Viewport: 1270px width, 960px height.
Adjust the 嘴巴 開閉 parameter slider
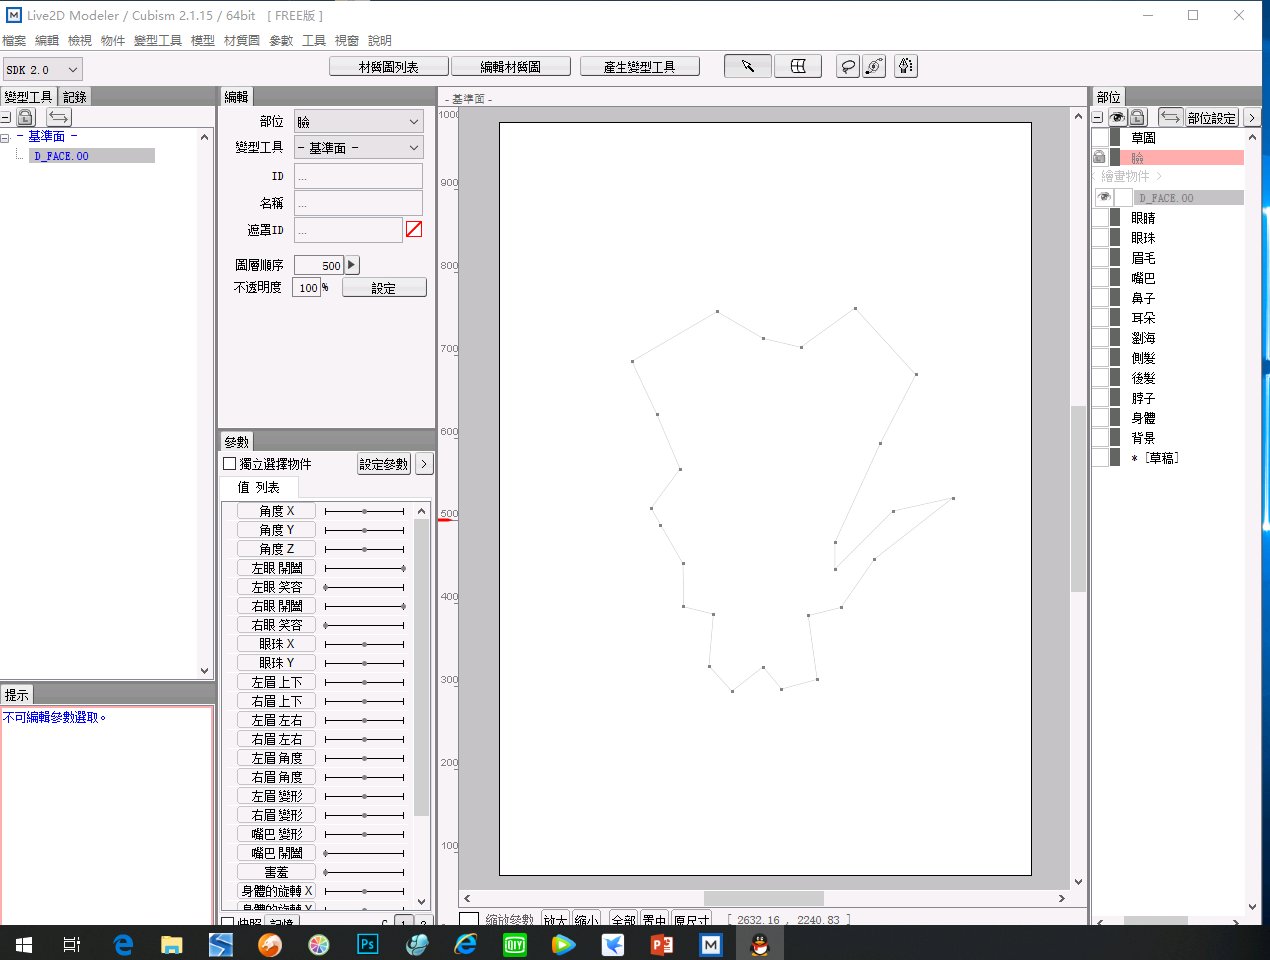(x=365, y=853)
